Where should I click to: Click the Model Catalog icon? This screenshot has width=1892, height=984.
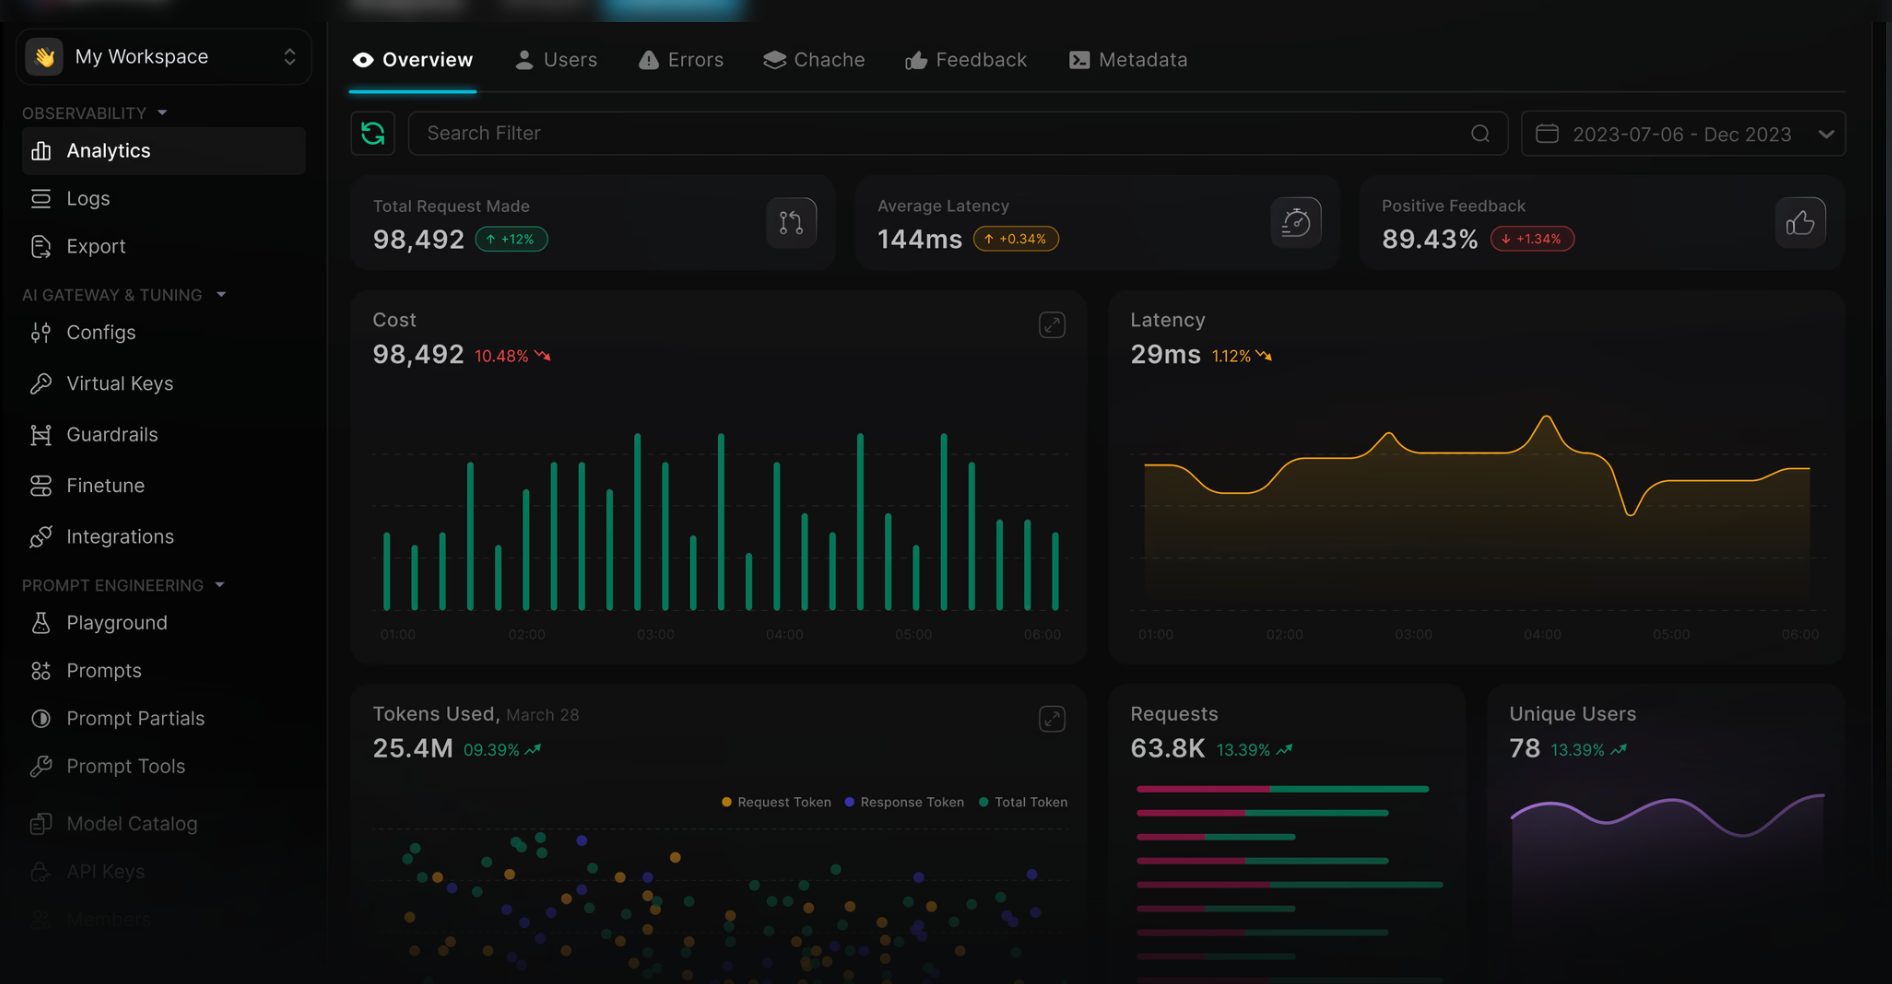click(x=41, y=824)
